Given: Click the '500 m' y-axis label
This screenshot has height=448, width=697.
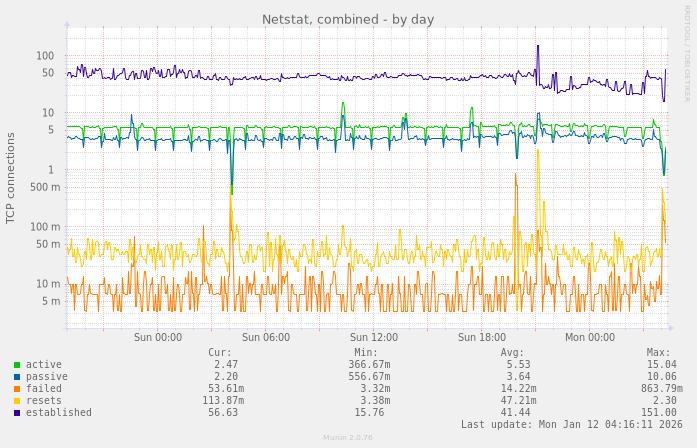Looking at the screenshot, I should 45,187.
